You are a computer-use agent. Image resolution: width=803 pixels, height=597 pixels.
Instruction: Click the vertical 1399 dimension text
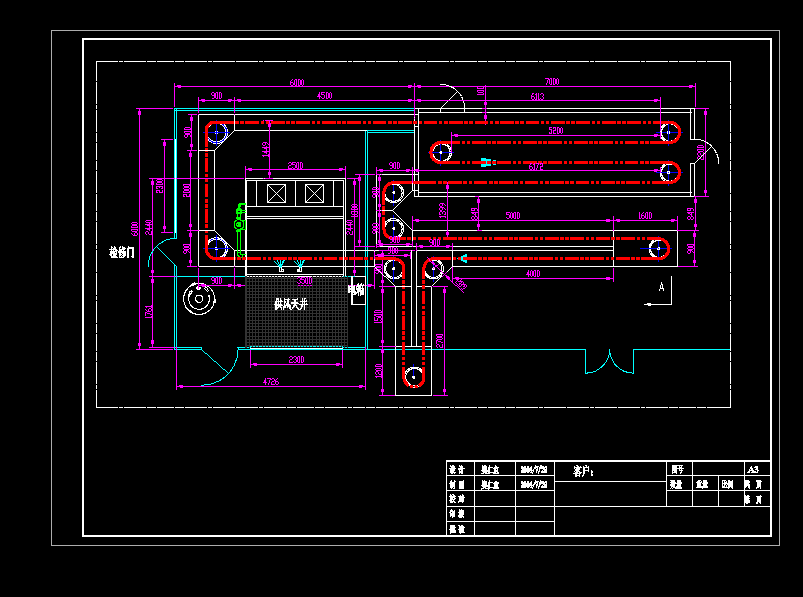pyautogui.click(x=442, y=210)
